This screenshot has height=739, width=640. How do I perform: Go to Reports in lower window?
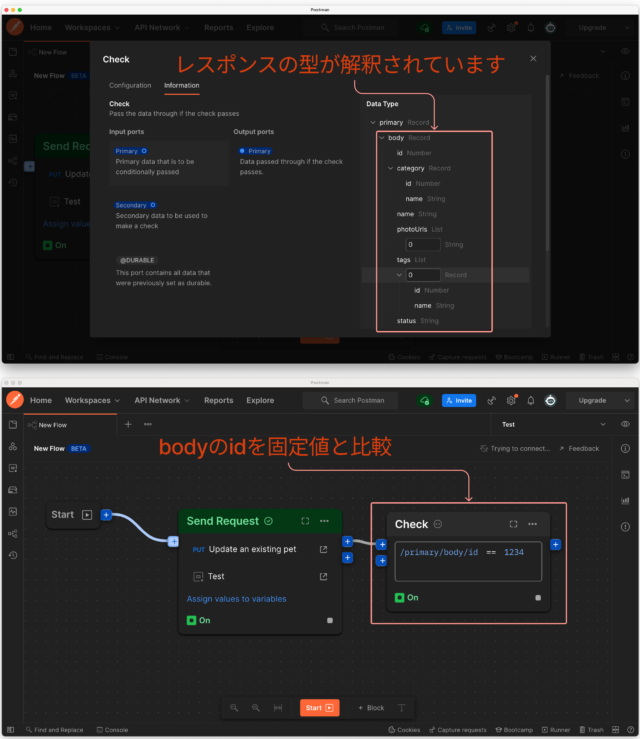point(219,400)
